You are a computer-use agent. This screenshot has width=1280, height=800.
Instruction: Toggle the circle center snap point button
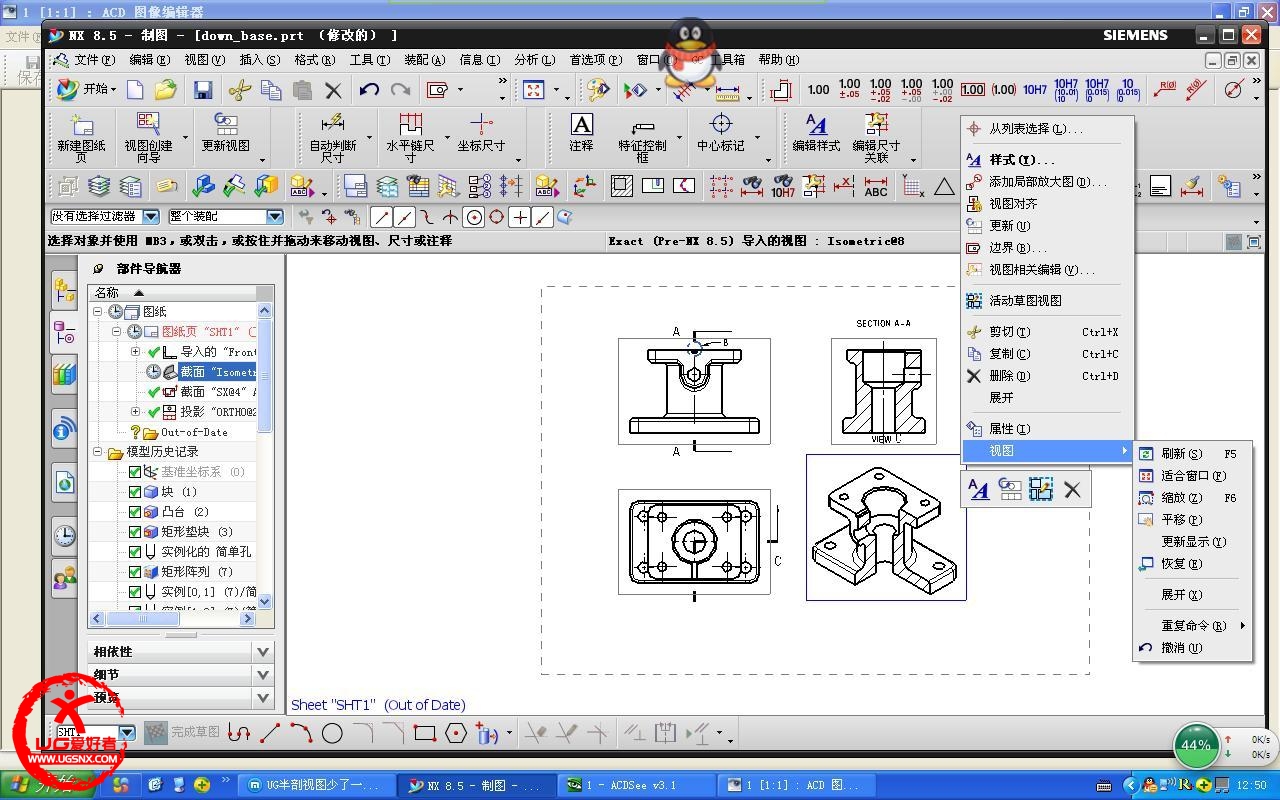[x=474, y=217]
